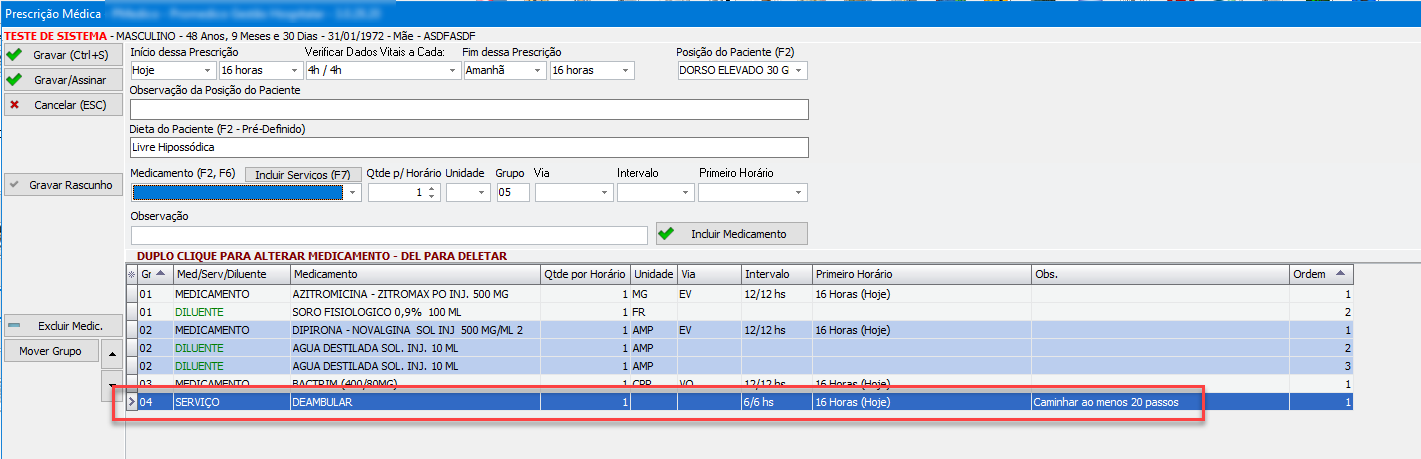This screenshot has width=1421, height=459.
Task: Open the Via dropdown in medication entry
Action: click(x=603, y=193)
